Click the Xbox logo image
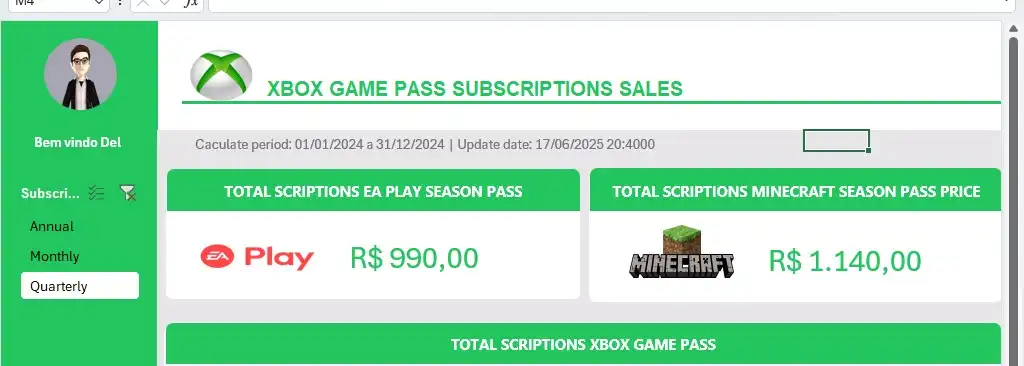This screenshot has height=366, width=1024. coord(221,75)
